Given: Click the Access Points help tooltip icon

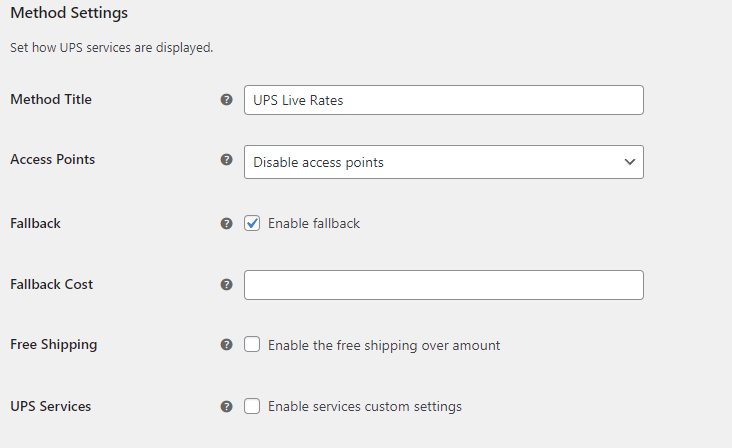Looking at the screenshot, I should pyautogui.click(x=226, y=160).
